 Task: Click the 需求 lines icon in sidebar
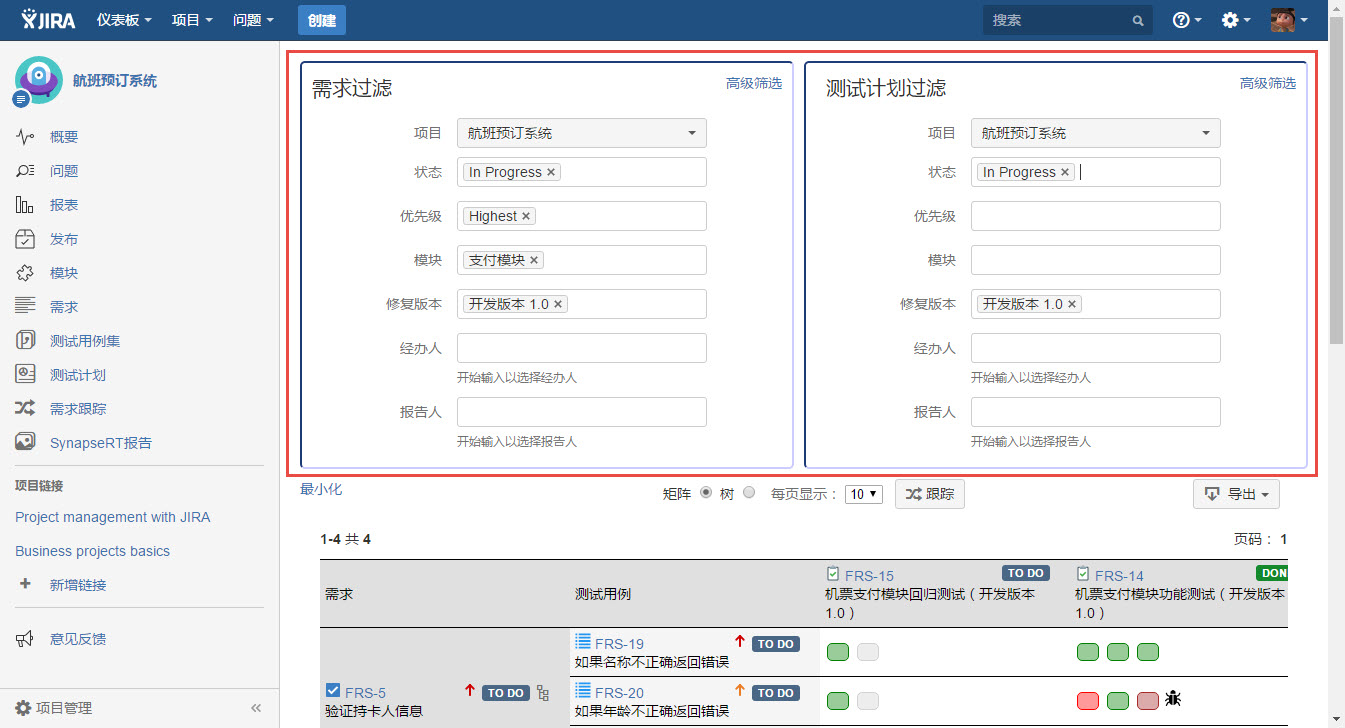coord(25,307)
